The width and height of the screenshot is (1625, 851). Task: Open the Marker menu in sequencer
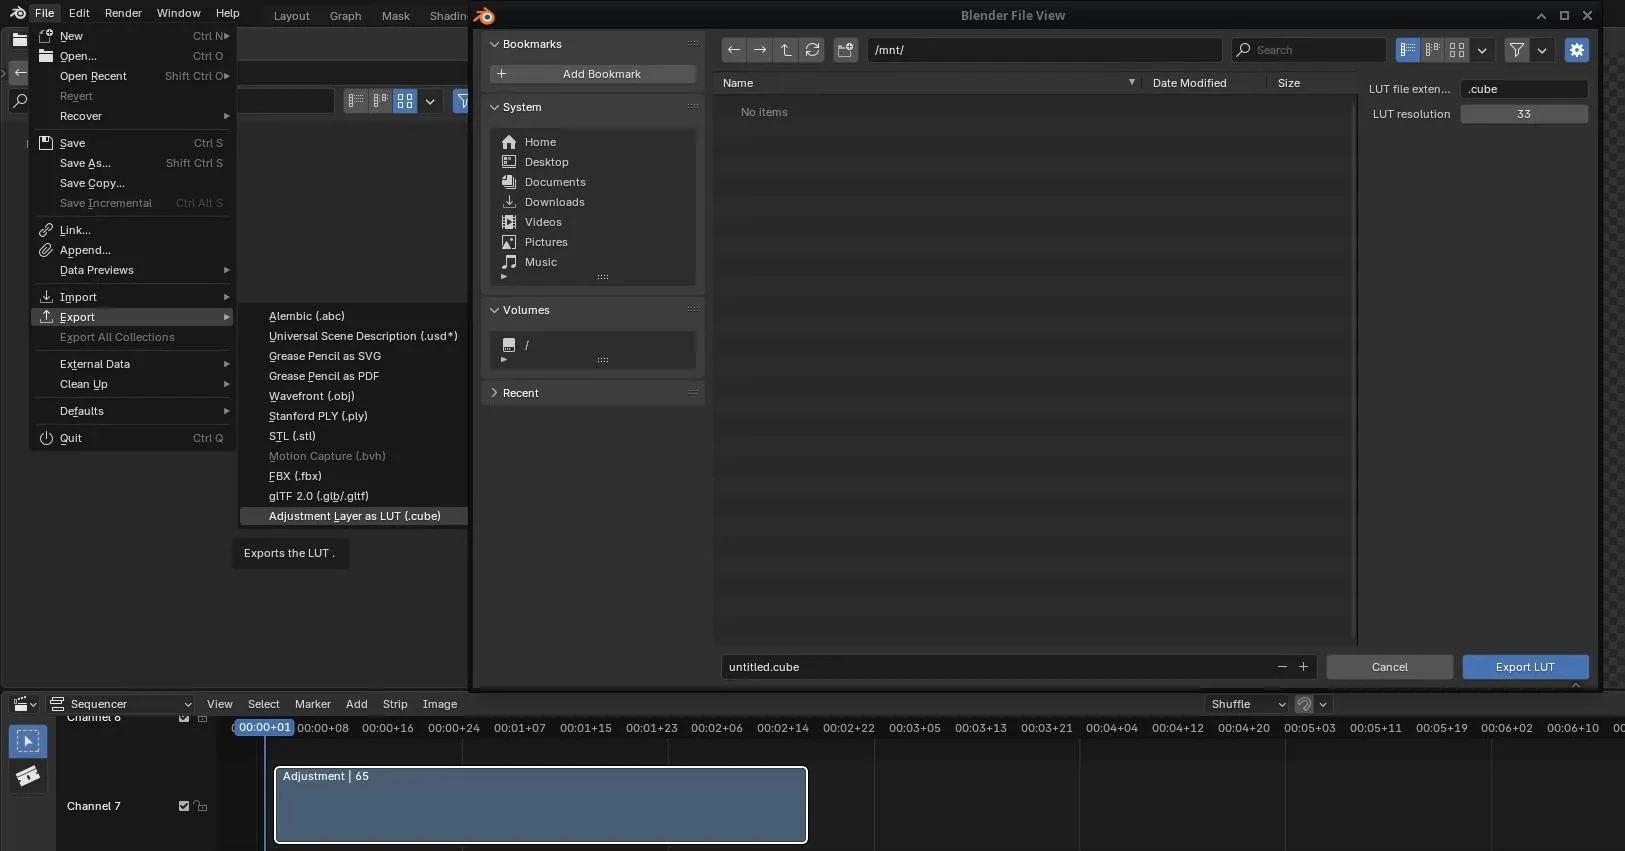[x=312, y=704]
